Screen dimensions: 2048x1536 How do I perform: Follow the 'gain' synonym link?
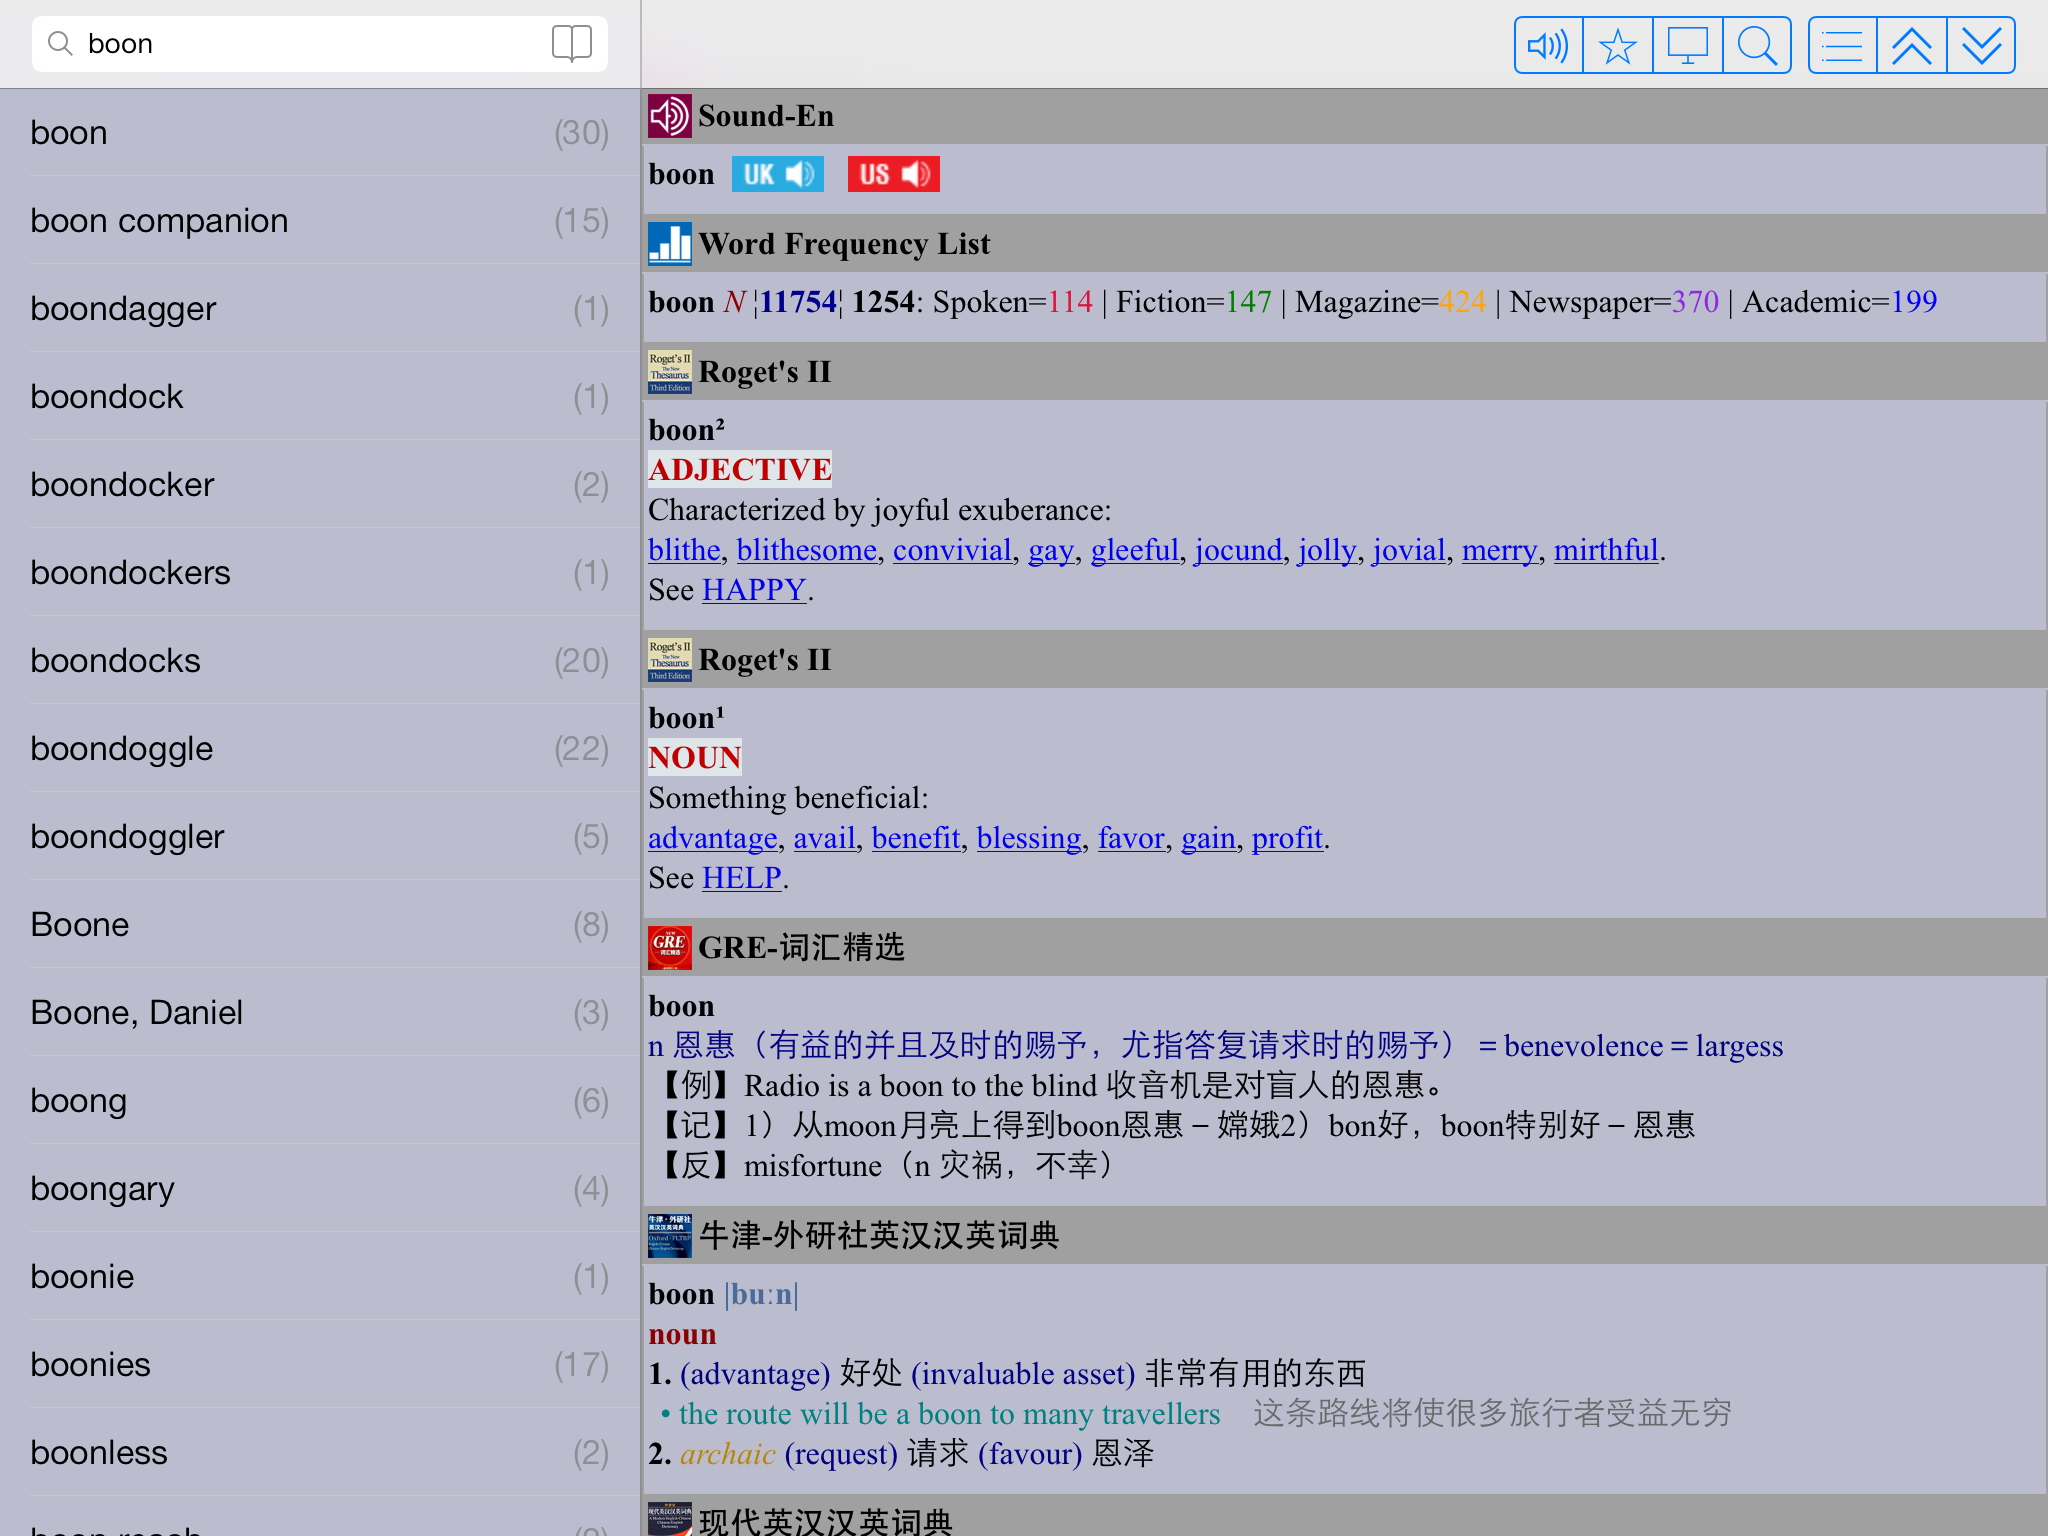(1208, 838)
